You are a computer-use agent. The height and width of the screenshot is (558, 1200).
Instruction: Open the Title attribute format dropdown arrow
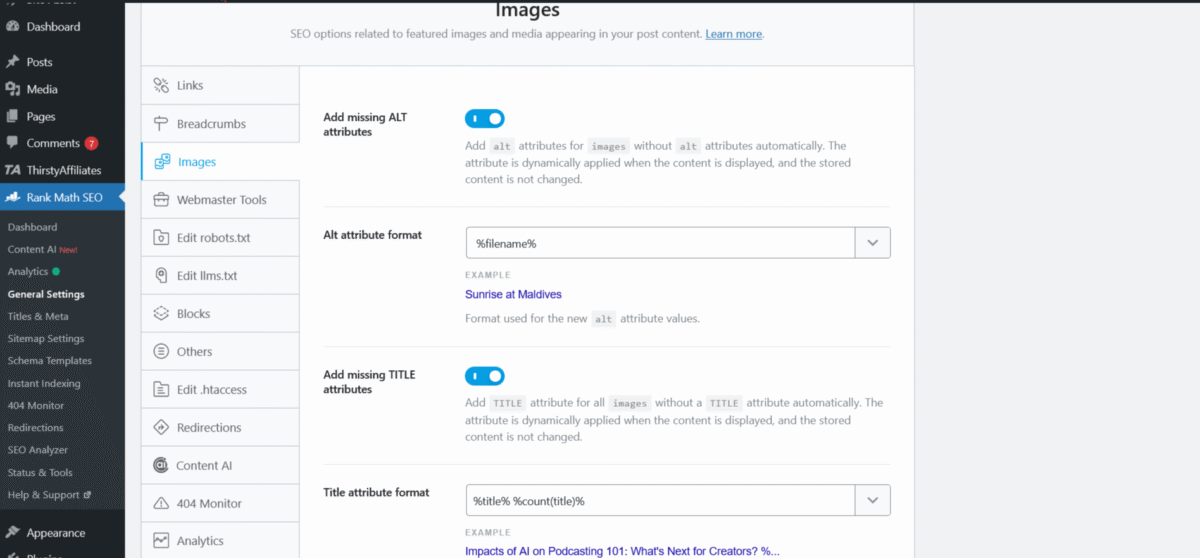(x=872, y=500)
